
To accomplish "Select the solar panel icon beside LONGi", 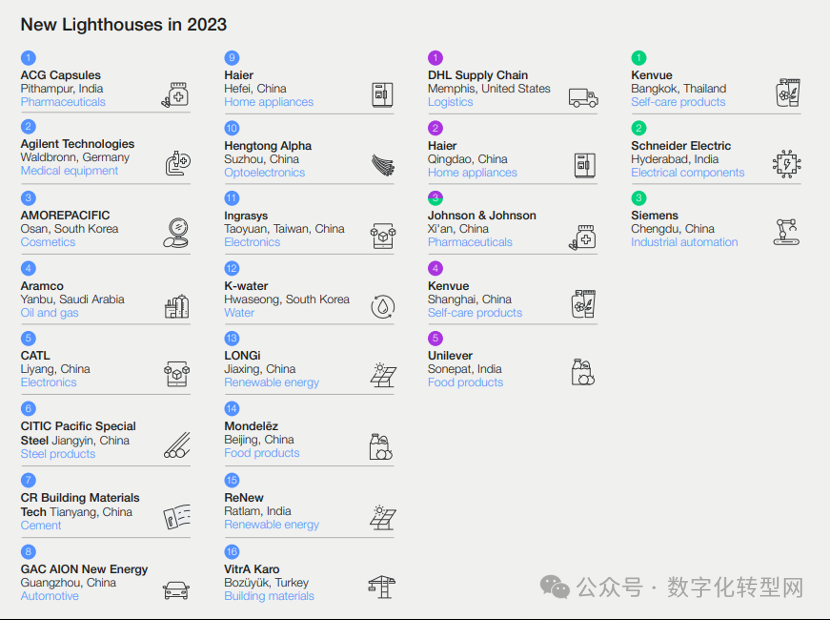I will [382, 376].
